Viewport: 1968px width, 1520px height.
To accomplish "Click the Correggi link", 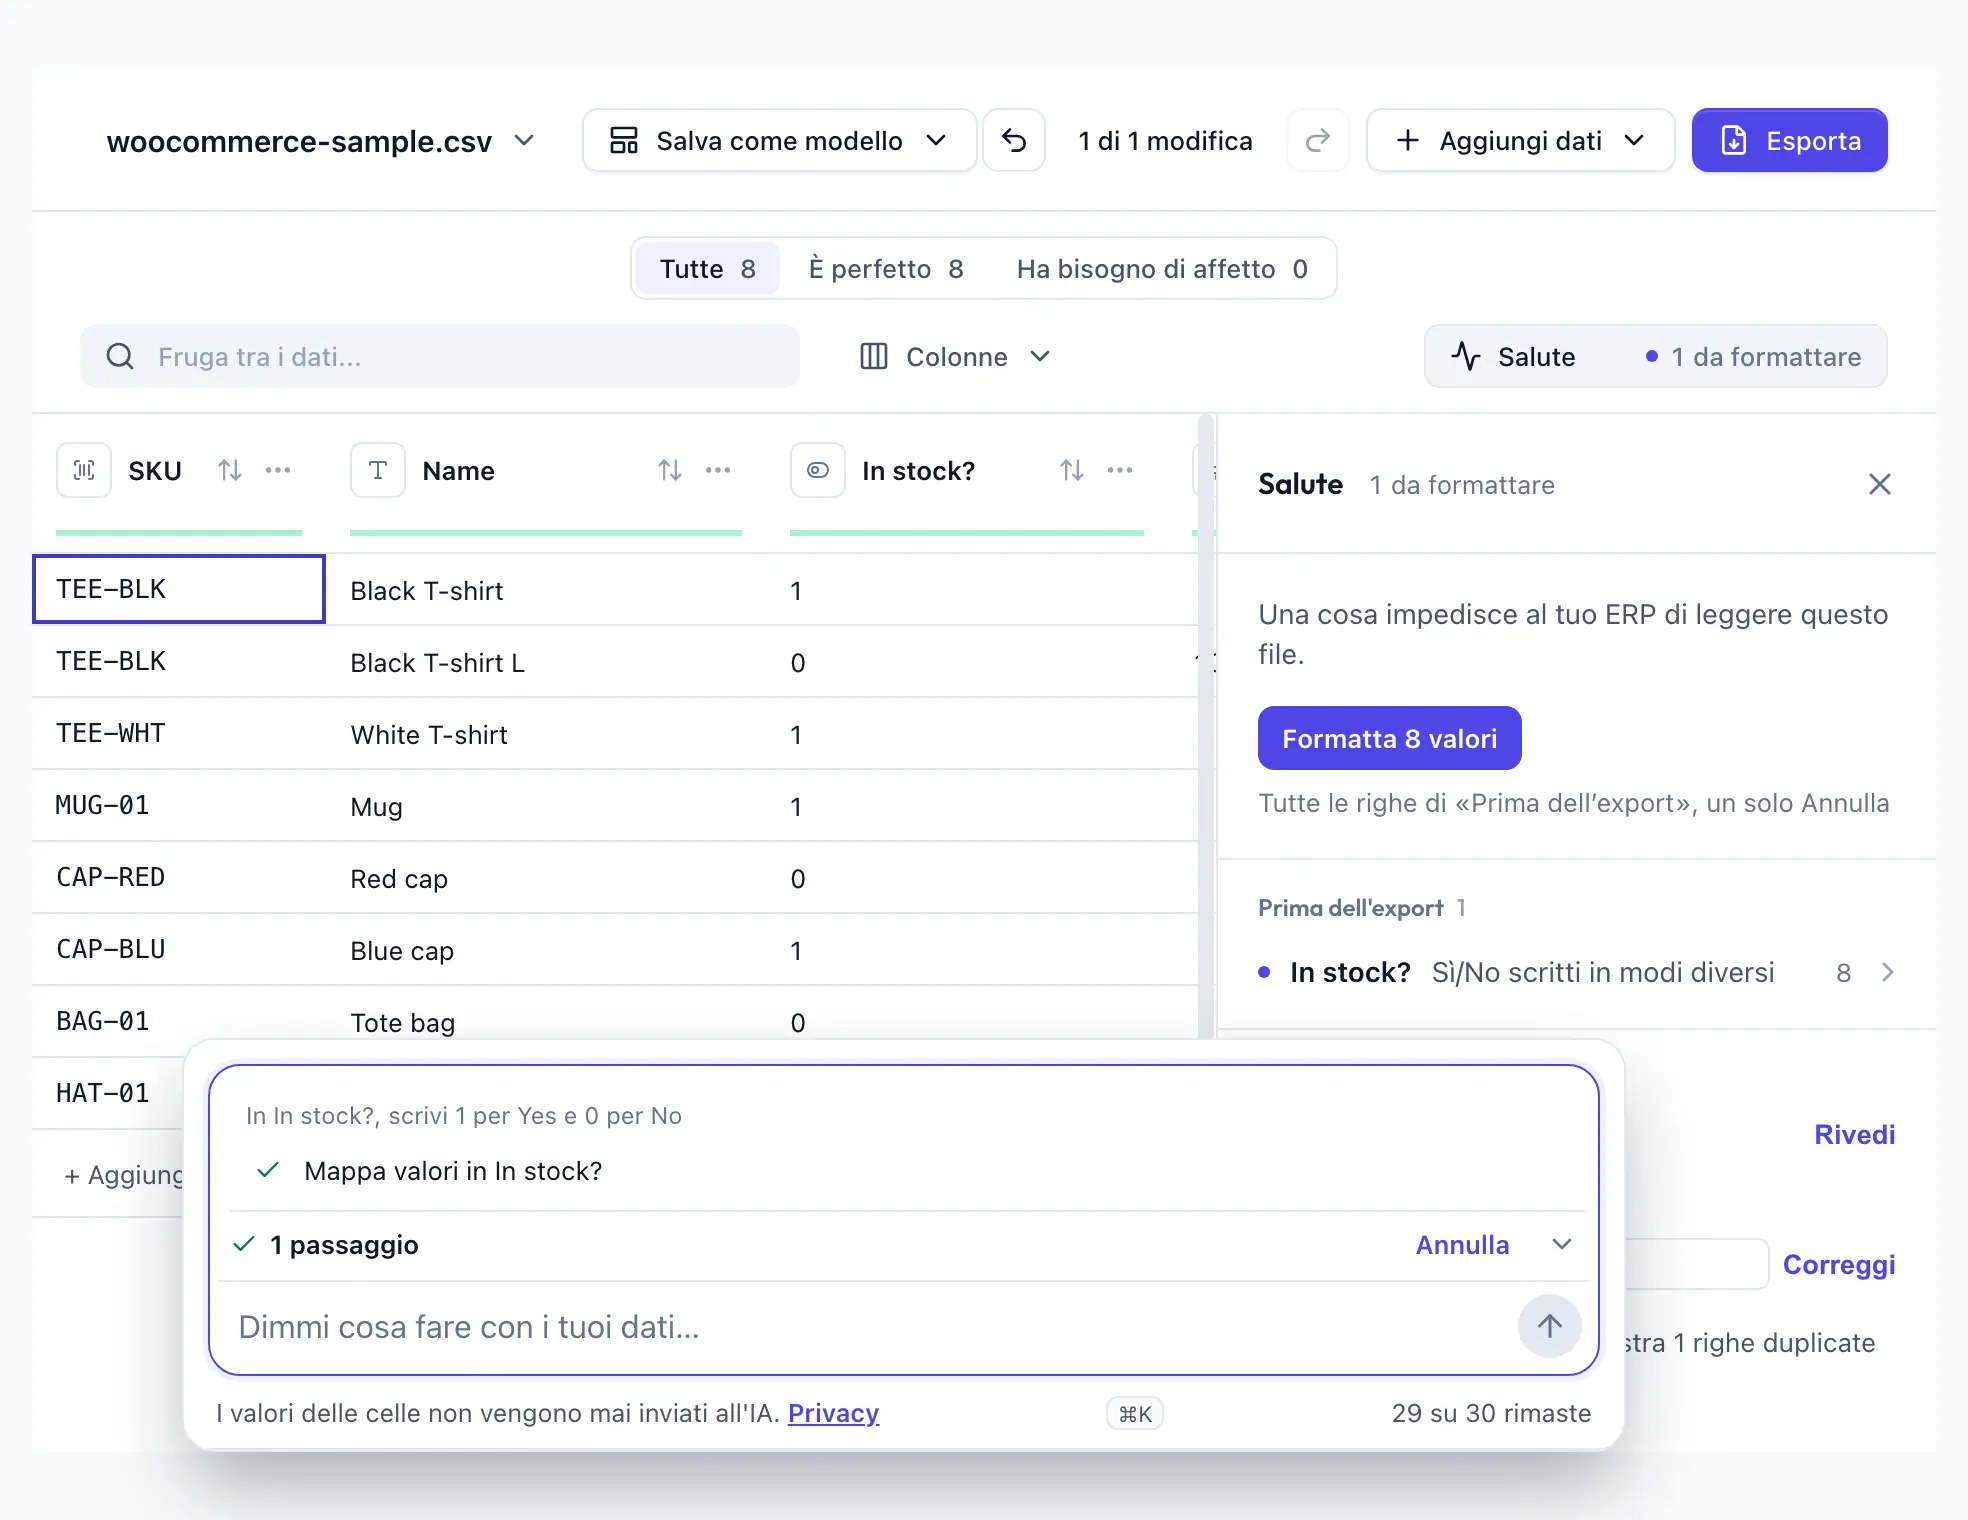I will point(1839,1264).
